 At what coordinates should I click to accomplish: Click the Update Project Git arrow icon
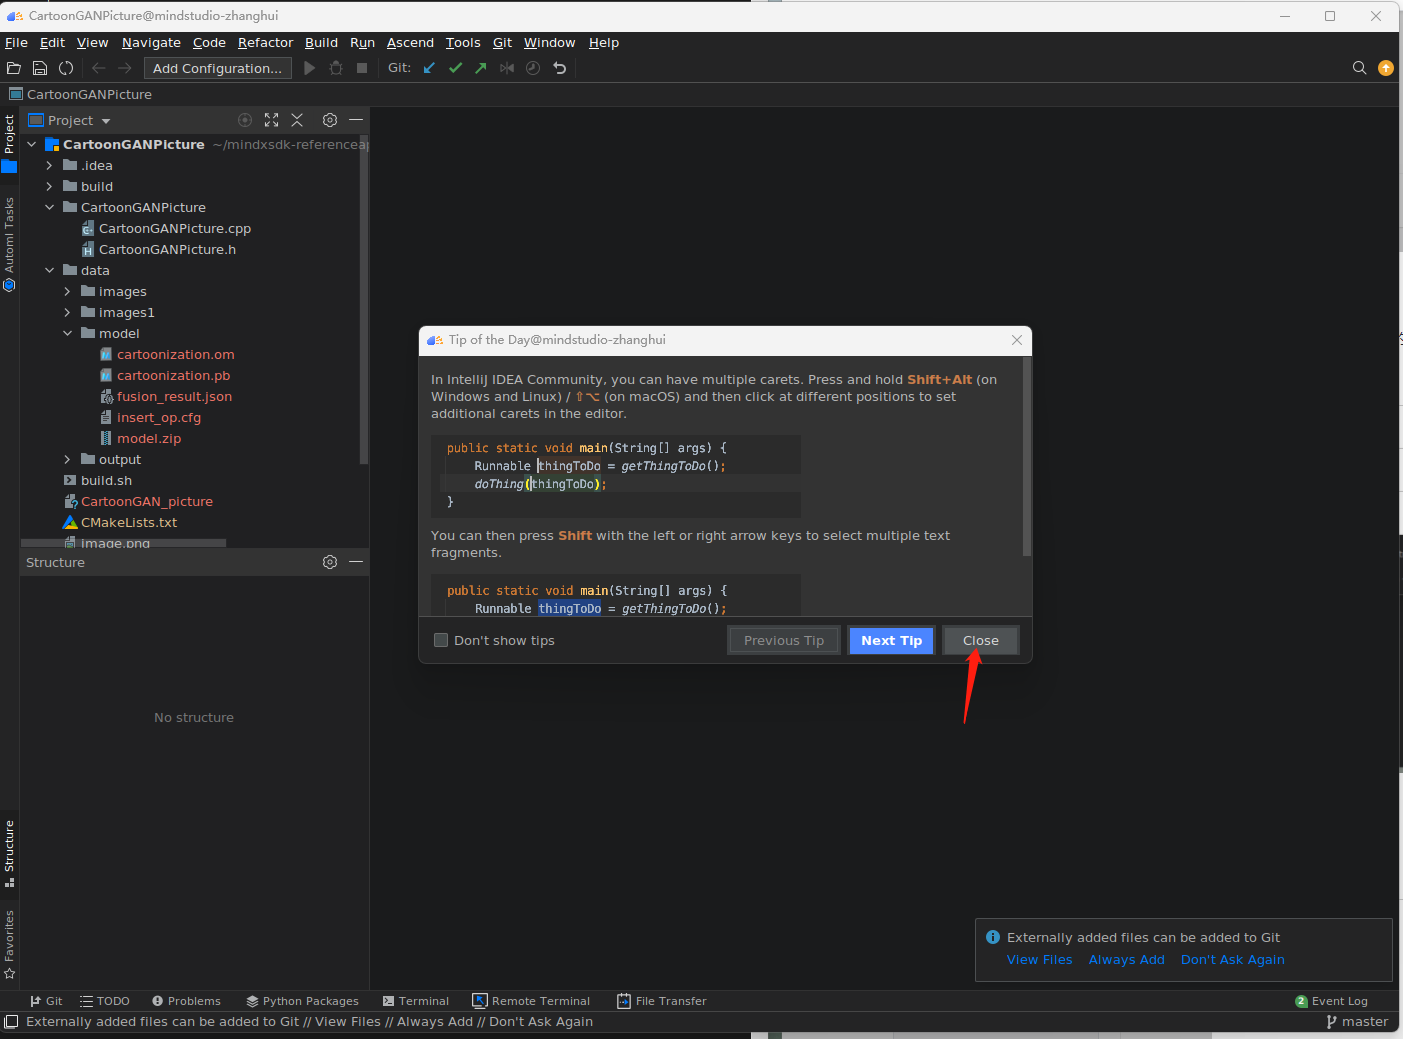pos(429,68)
